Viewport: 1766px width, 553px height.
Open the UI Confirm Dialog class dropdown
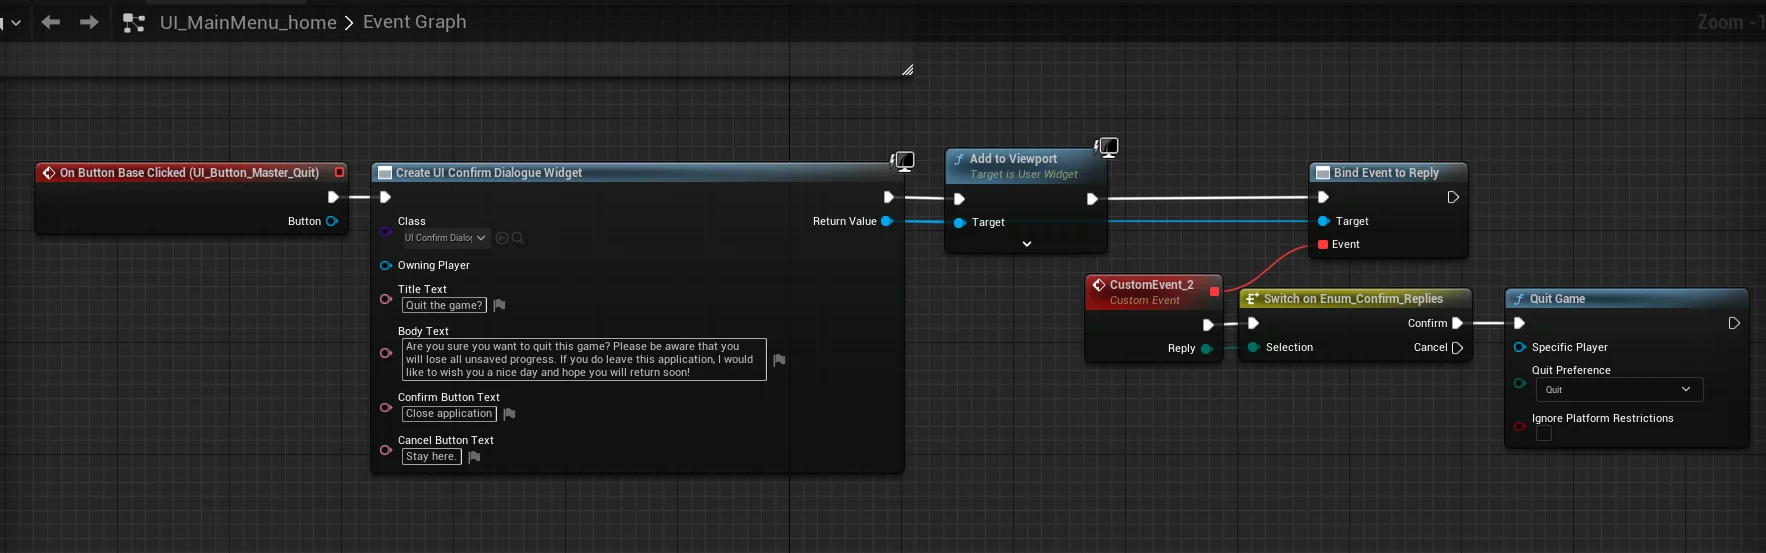445,238
